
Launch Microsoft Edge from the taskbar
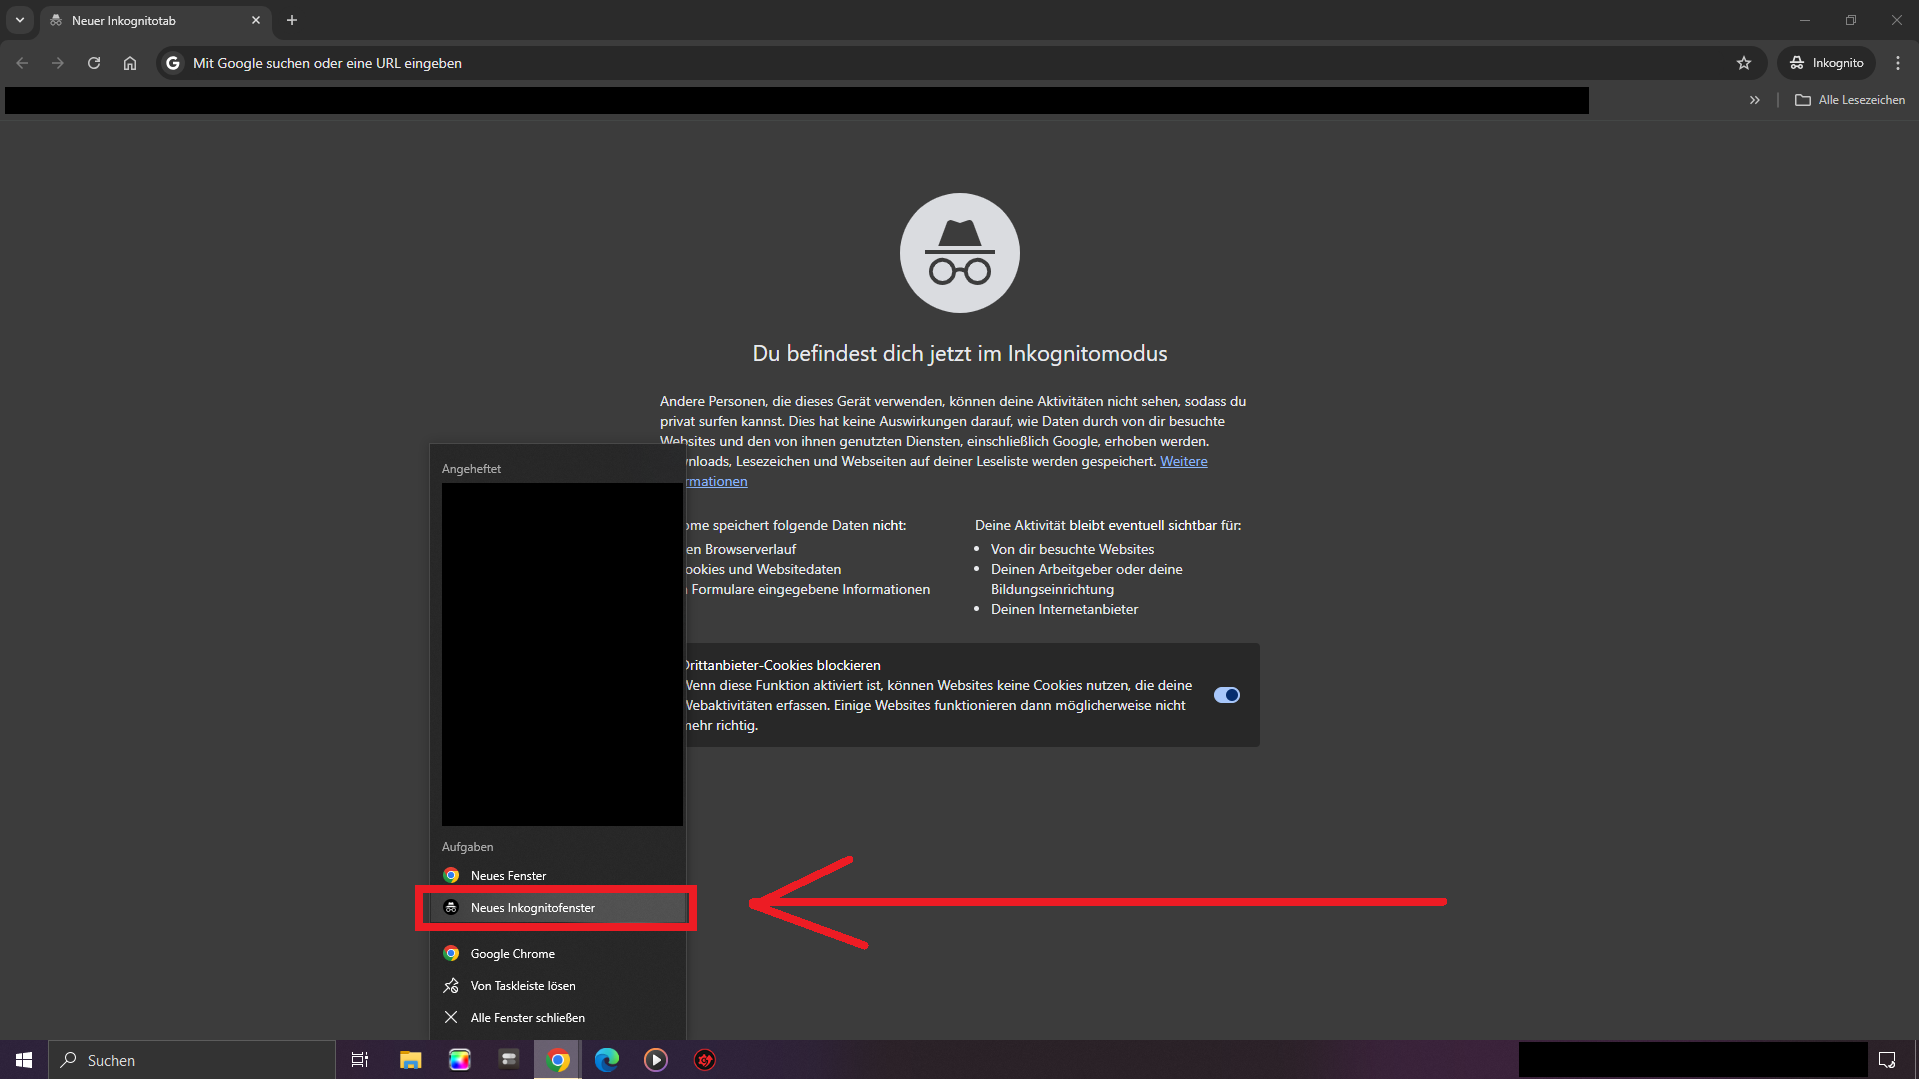[x=607, y=1060]
